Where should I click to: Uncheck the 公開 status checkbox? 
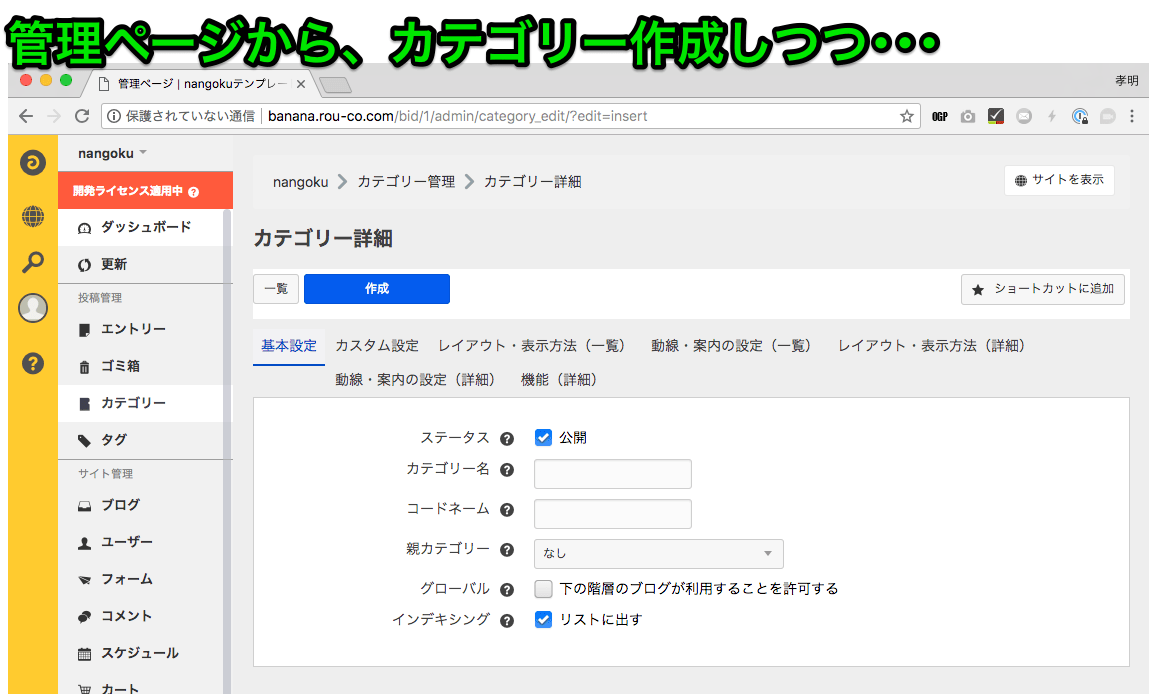pyautogui.click(x=543, y=438)
